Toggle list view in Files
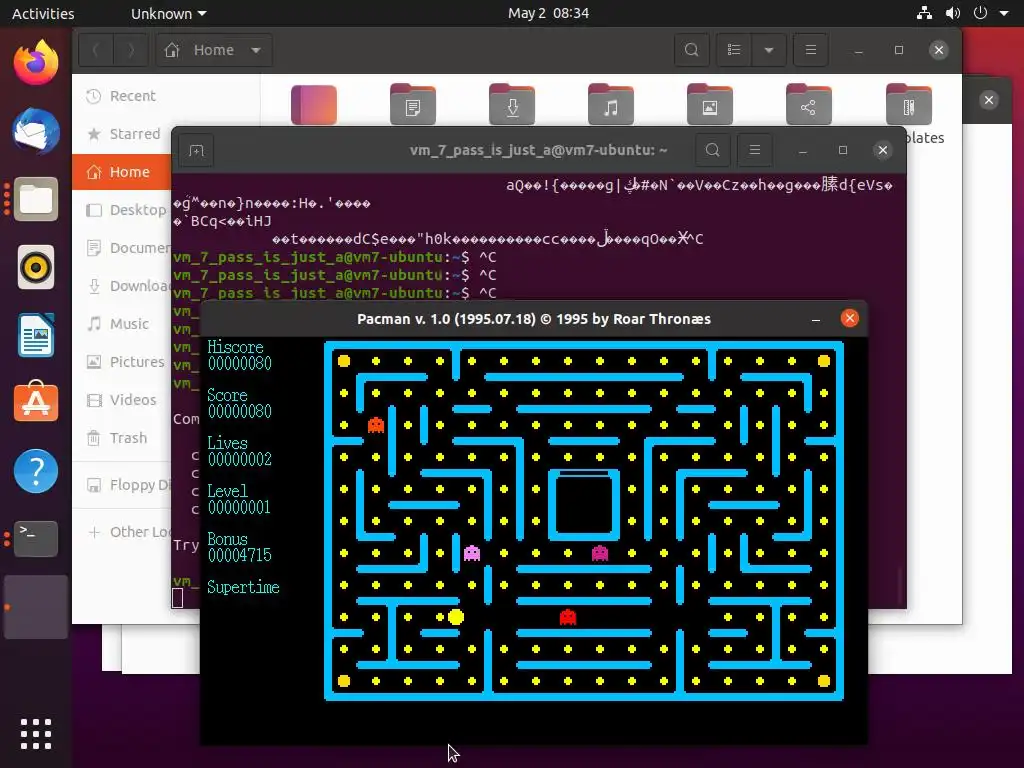 click(734, 50)
